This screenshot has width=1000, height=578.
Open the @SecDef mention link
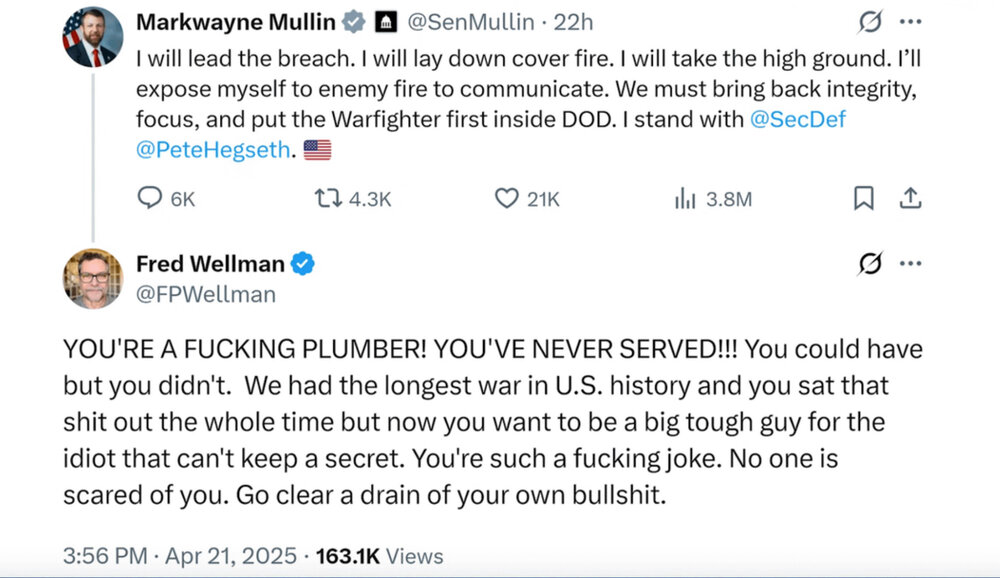click(x=799, y=120)
